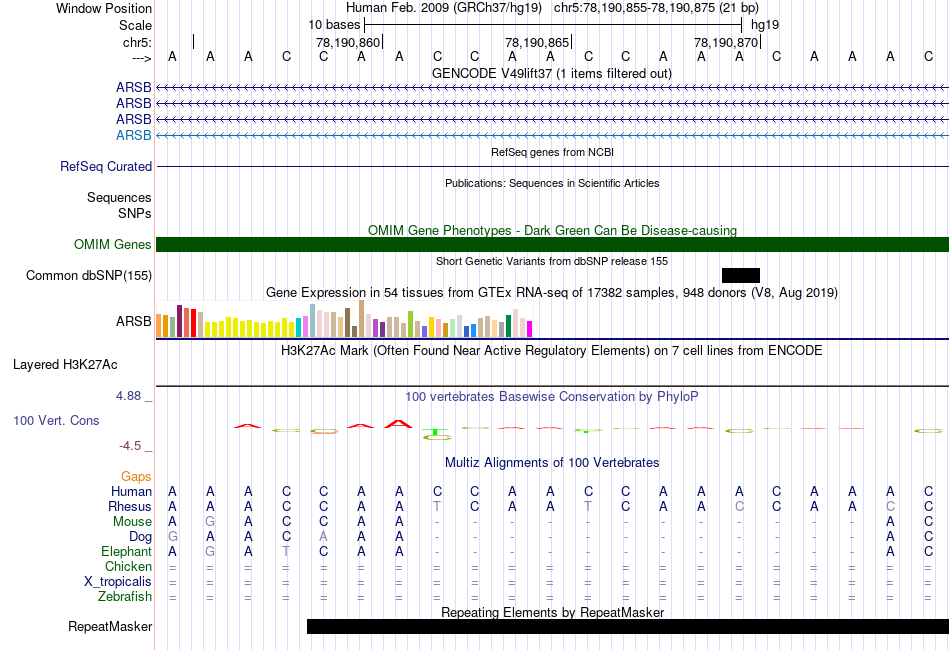This screenshot has height=650, width=950.
Task: Open OMIM Gene Phenotypes track title
Action: [553, 230]
